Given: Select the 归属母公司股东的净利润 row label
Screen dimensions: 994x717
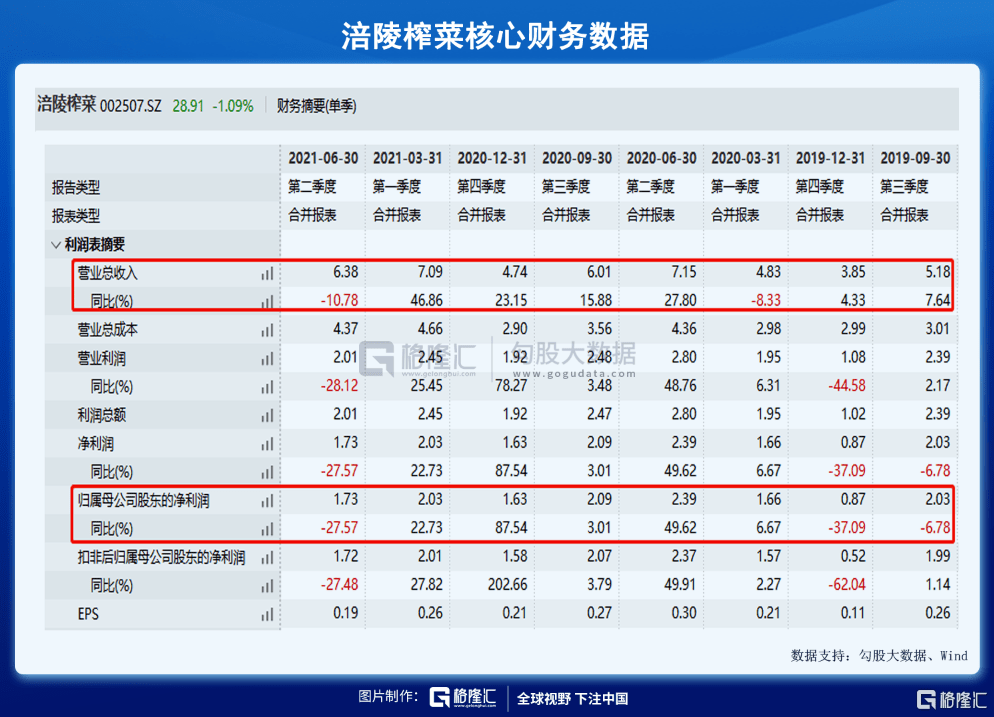Looking at the screenshot, I should pos(143,500).
